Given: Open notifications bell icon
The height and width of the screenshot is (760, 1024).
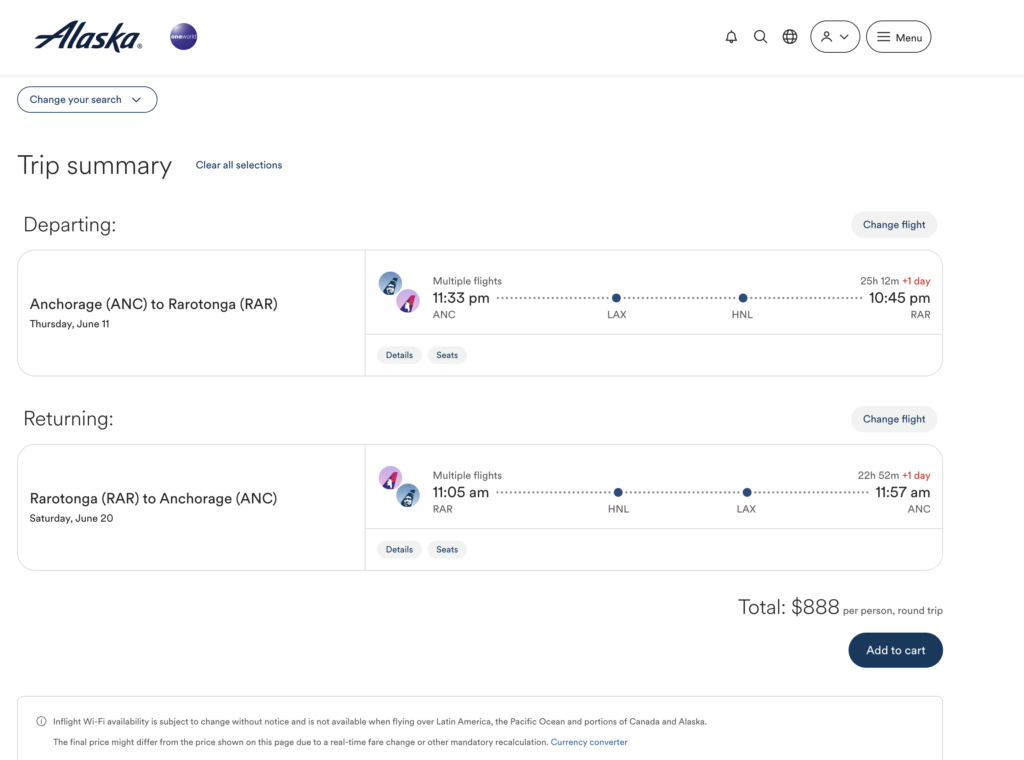Looking at the screenshot, I should [x=731, y=37].
